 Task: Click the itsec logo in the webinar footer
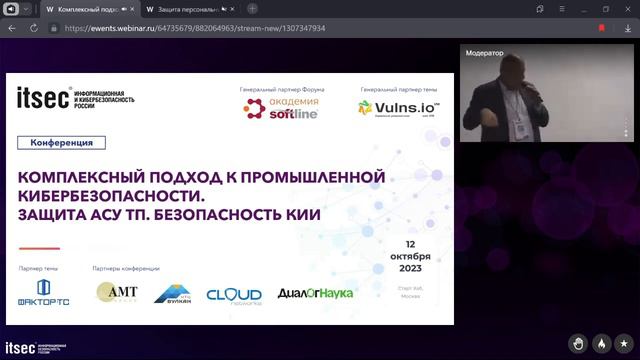coord(36,348)
